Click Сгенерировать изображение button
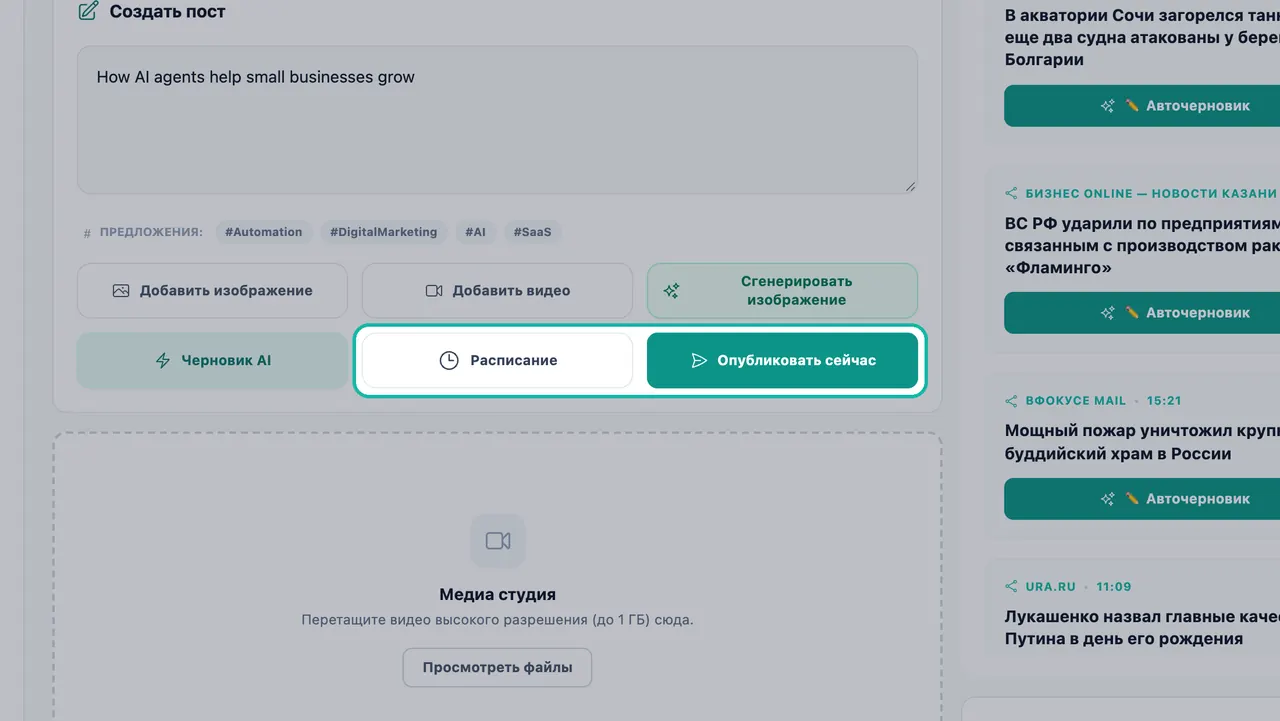 [782, 291]
